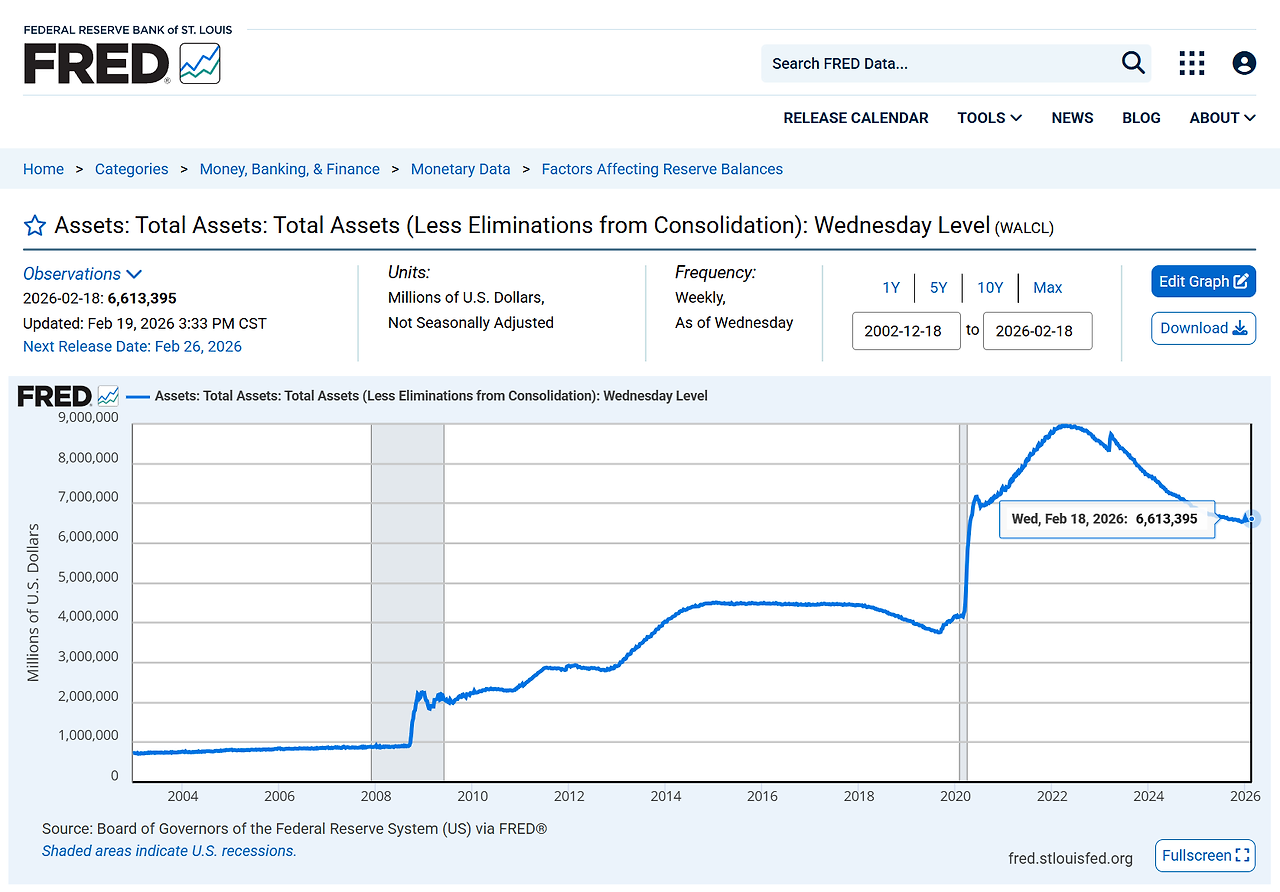This screenshot has height=892, width=1280.
Task: Add series to favorites via the star icon
Action: (35, 225)
